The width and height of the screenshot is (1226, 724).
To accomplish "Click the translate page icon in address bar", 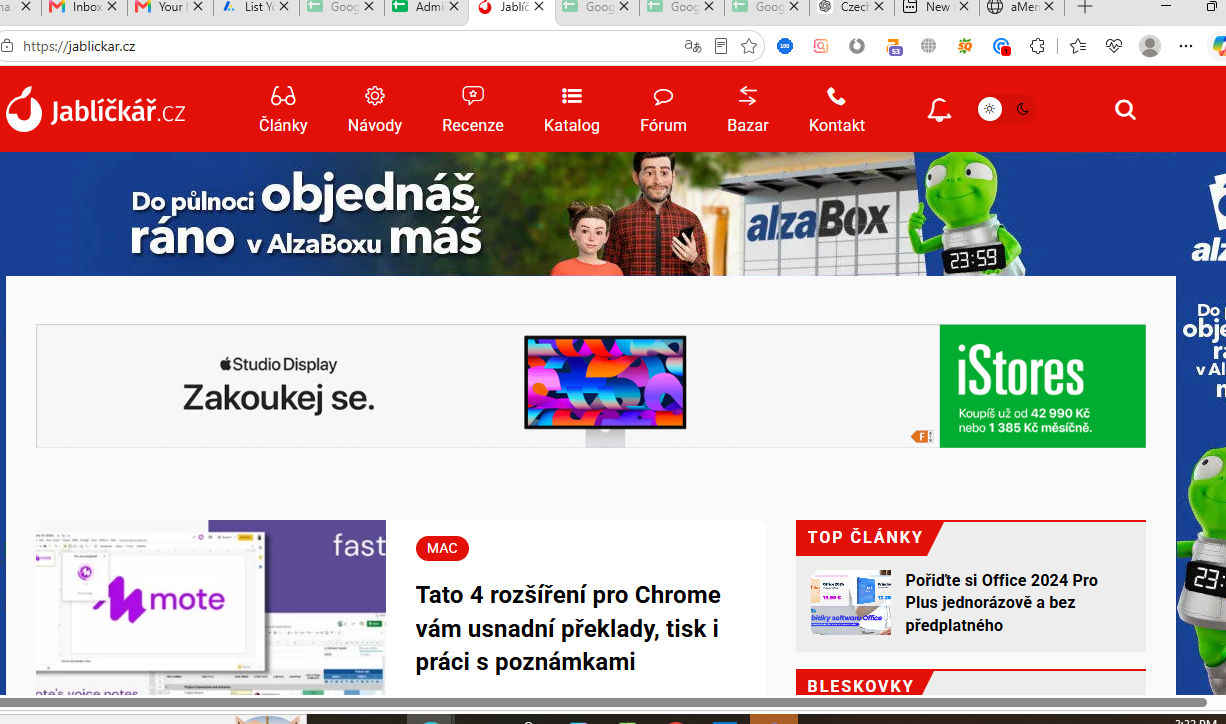I will pyautogui.click(x=692, y=46).
